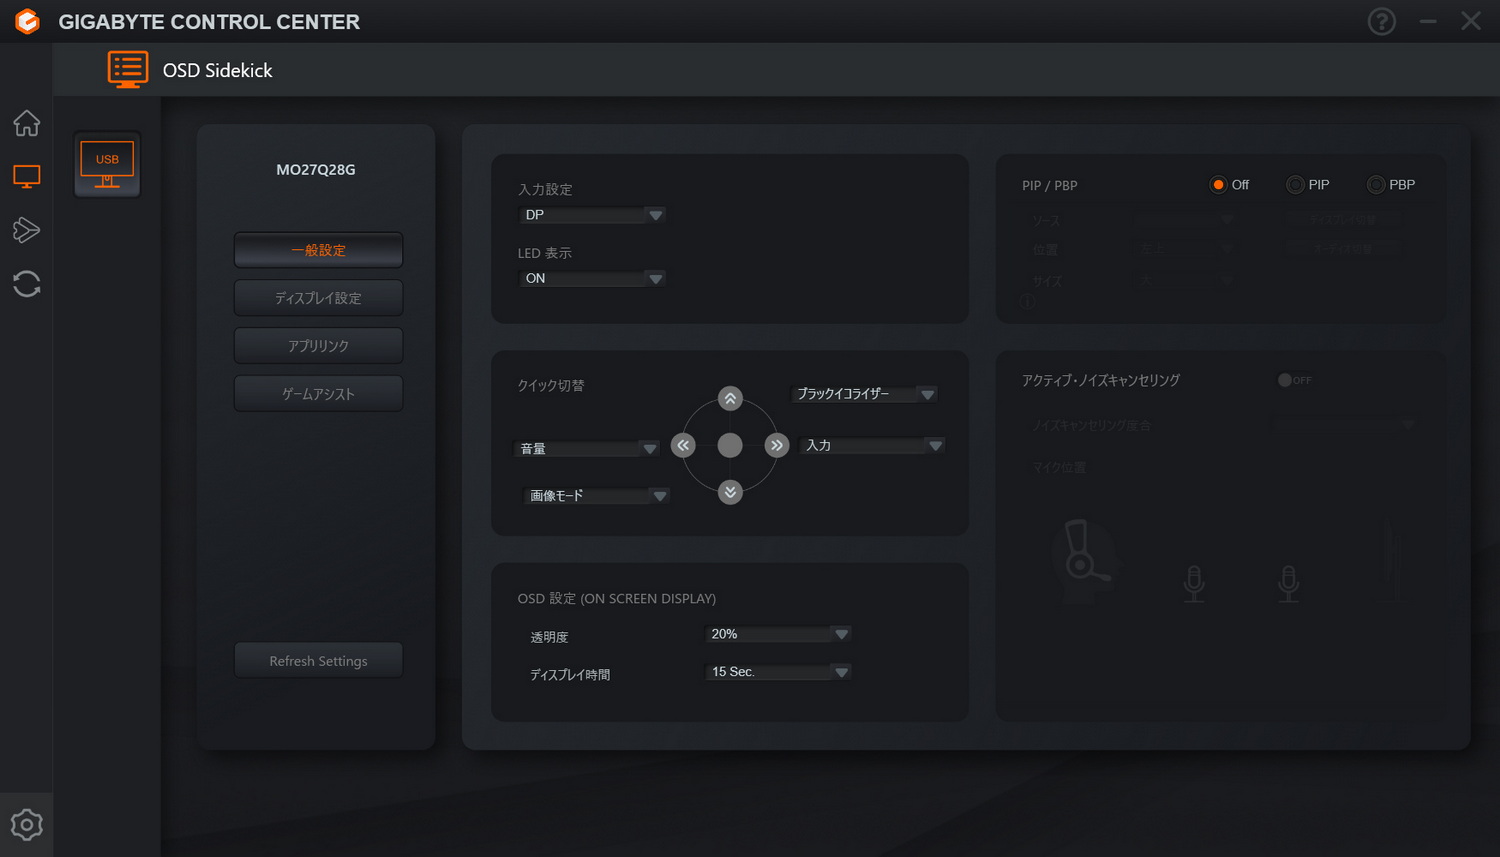This screenshot has height=857, width=1500.
Task: Switch to the 一般設定 tab
Action: (318, 250)
